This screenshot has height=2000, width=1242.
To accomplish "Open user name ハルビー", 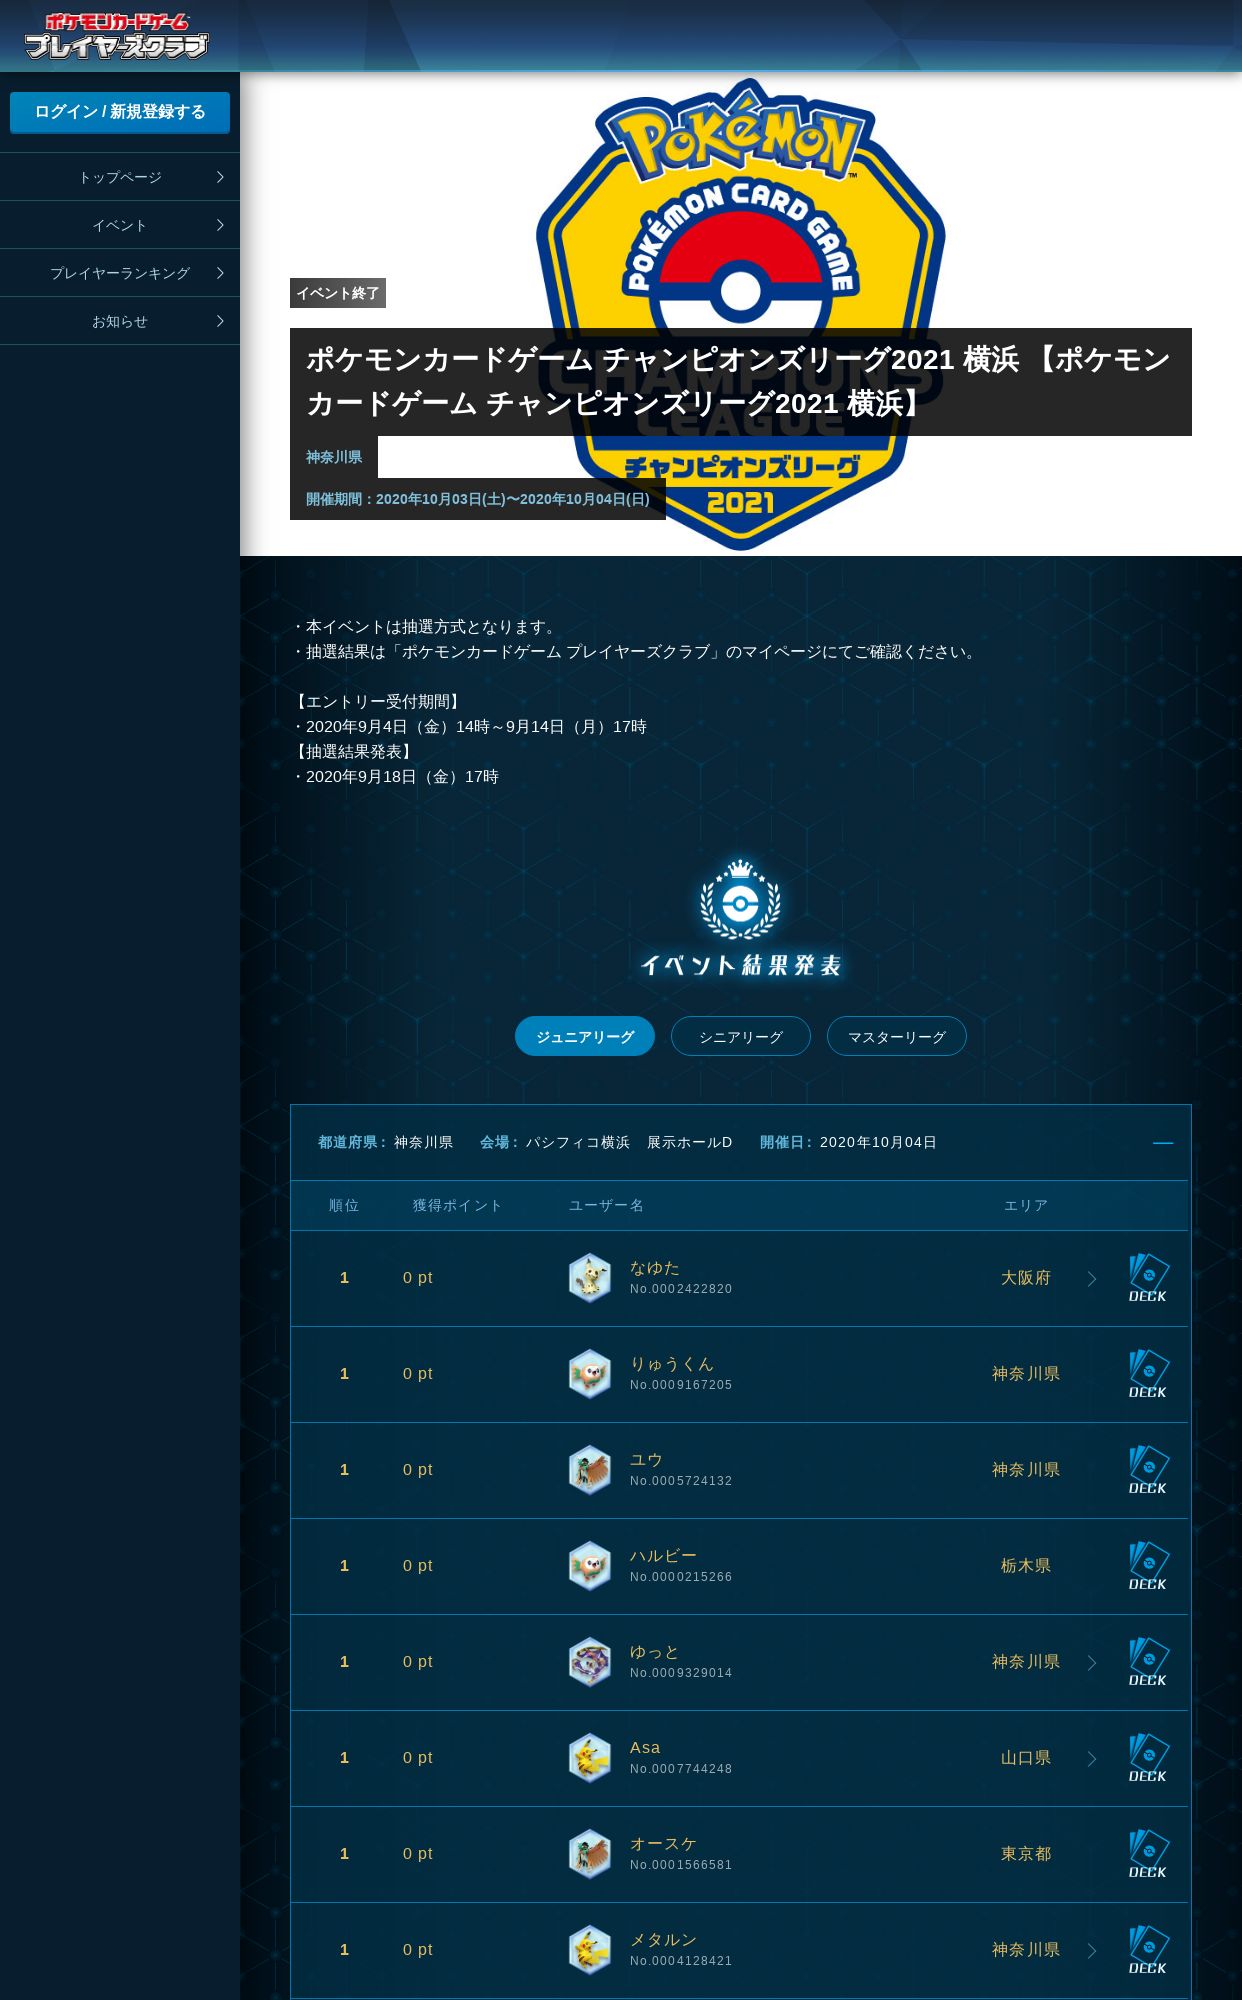I will pyautogui.click(x=663, y=1556).
